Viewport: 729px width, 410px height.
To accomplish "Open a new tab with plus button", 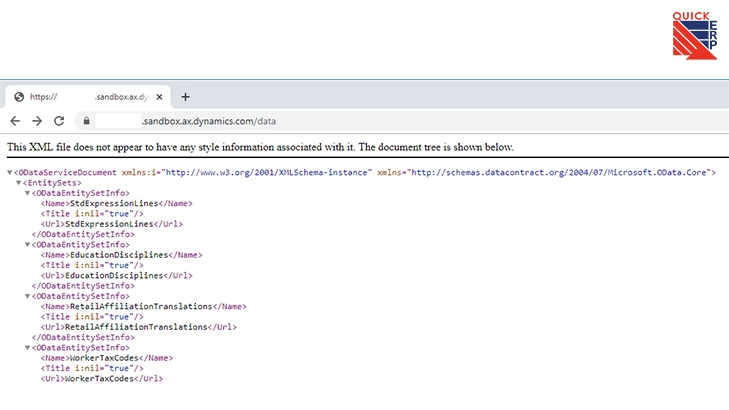I will 186,97.
